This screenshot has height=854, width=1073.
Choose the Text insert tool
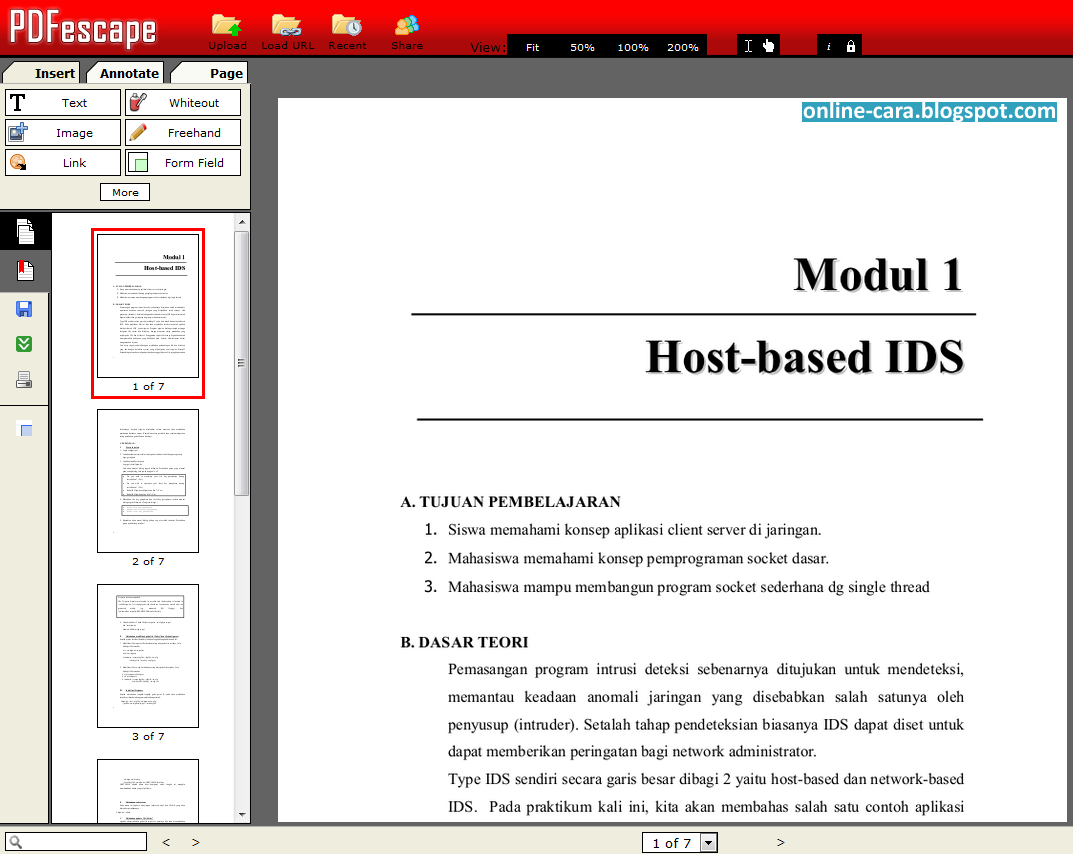coord(63,103)
